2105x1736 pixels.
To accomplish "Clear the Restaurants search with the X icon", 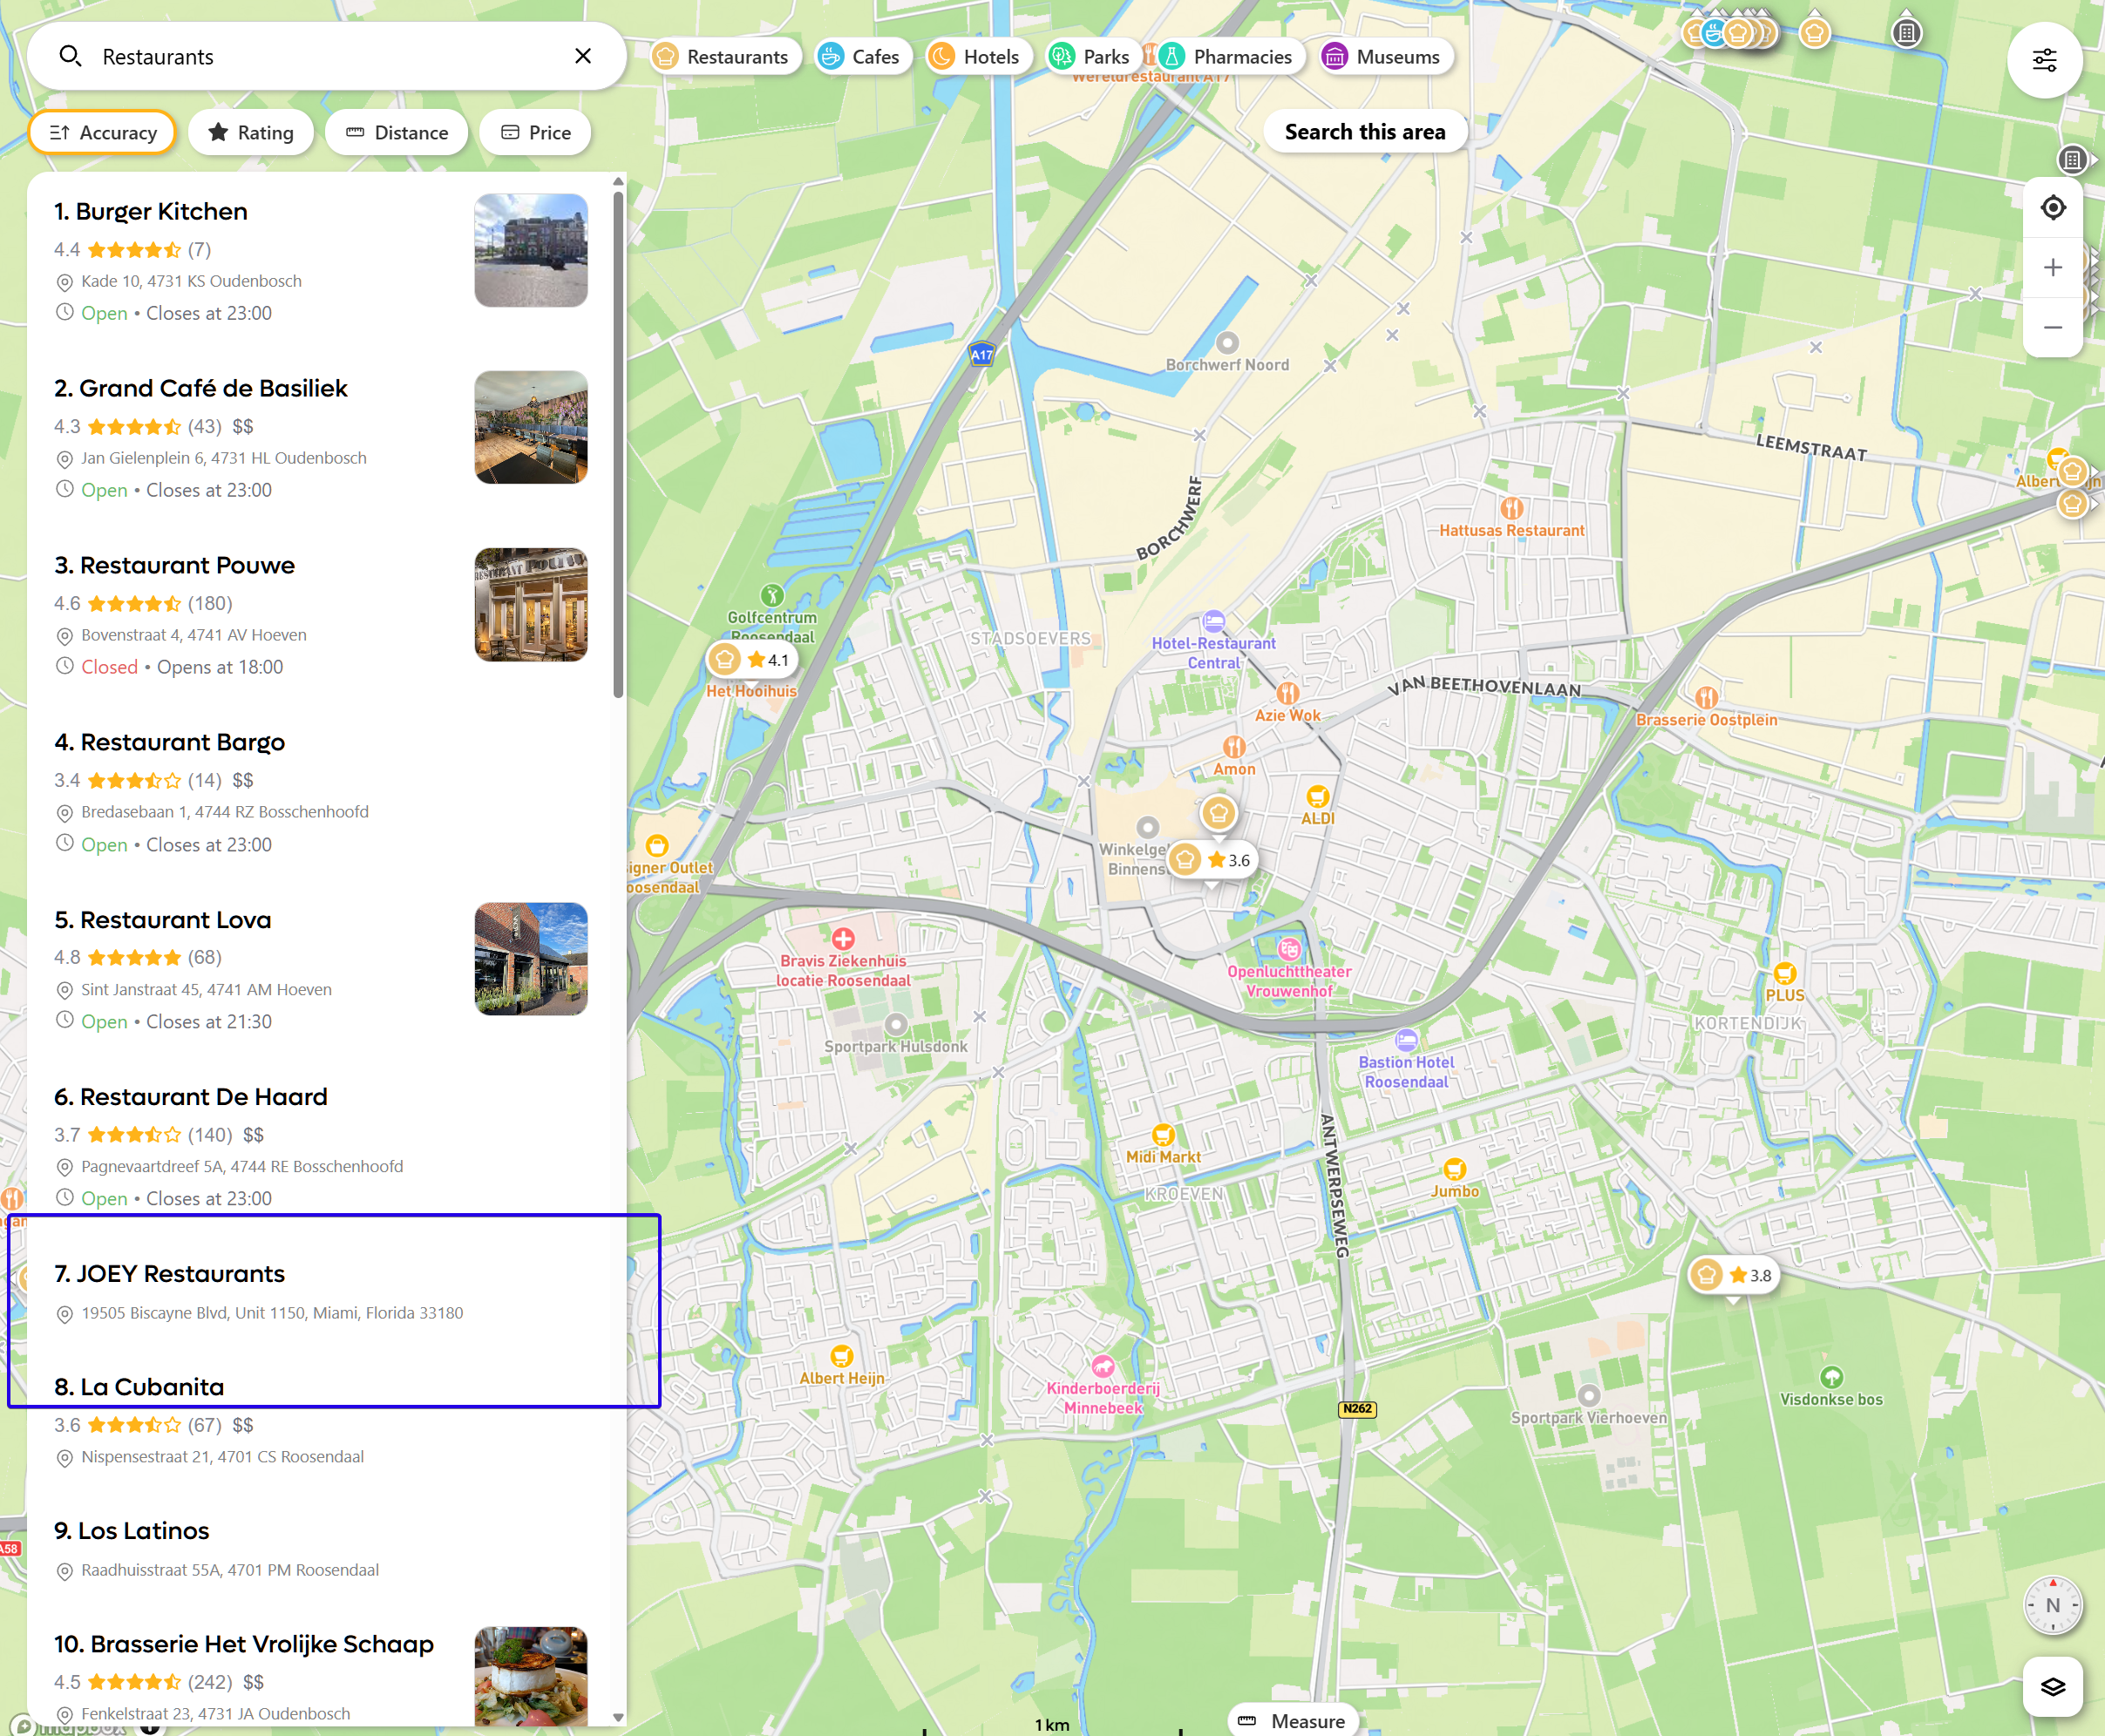I will pos(583,56).
